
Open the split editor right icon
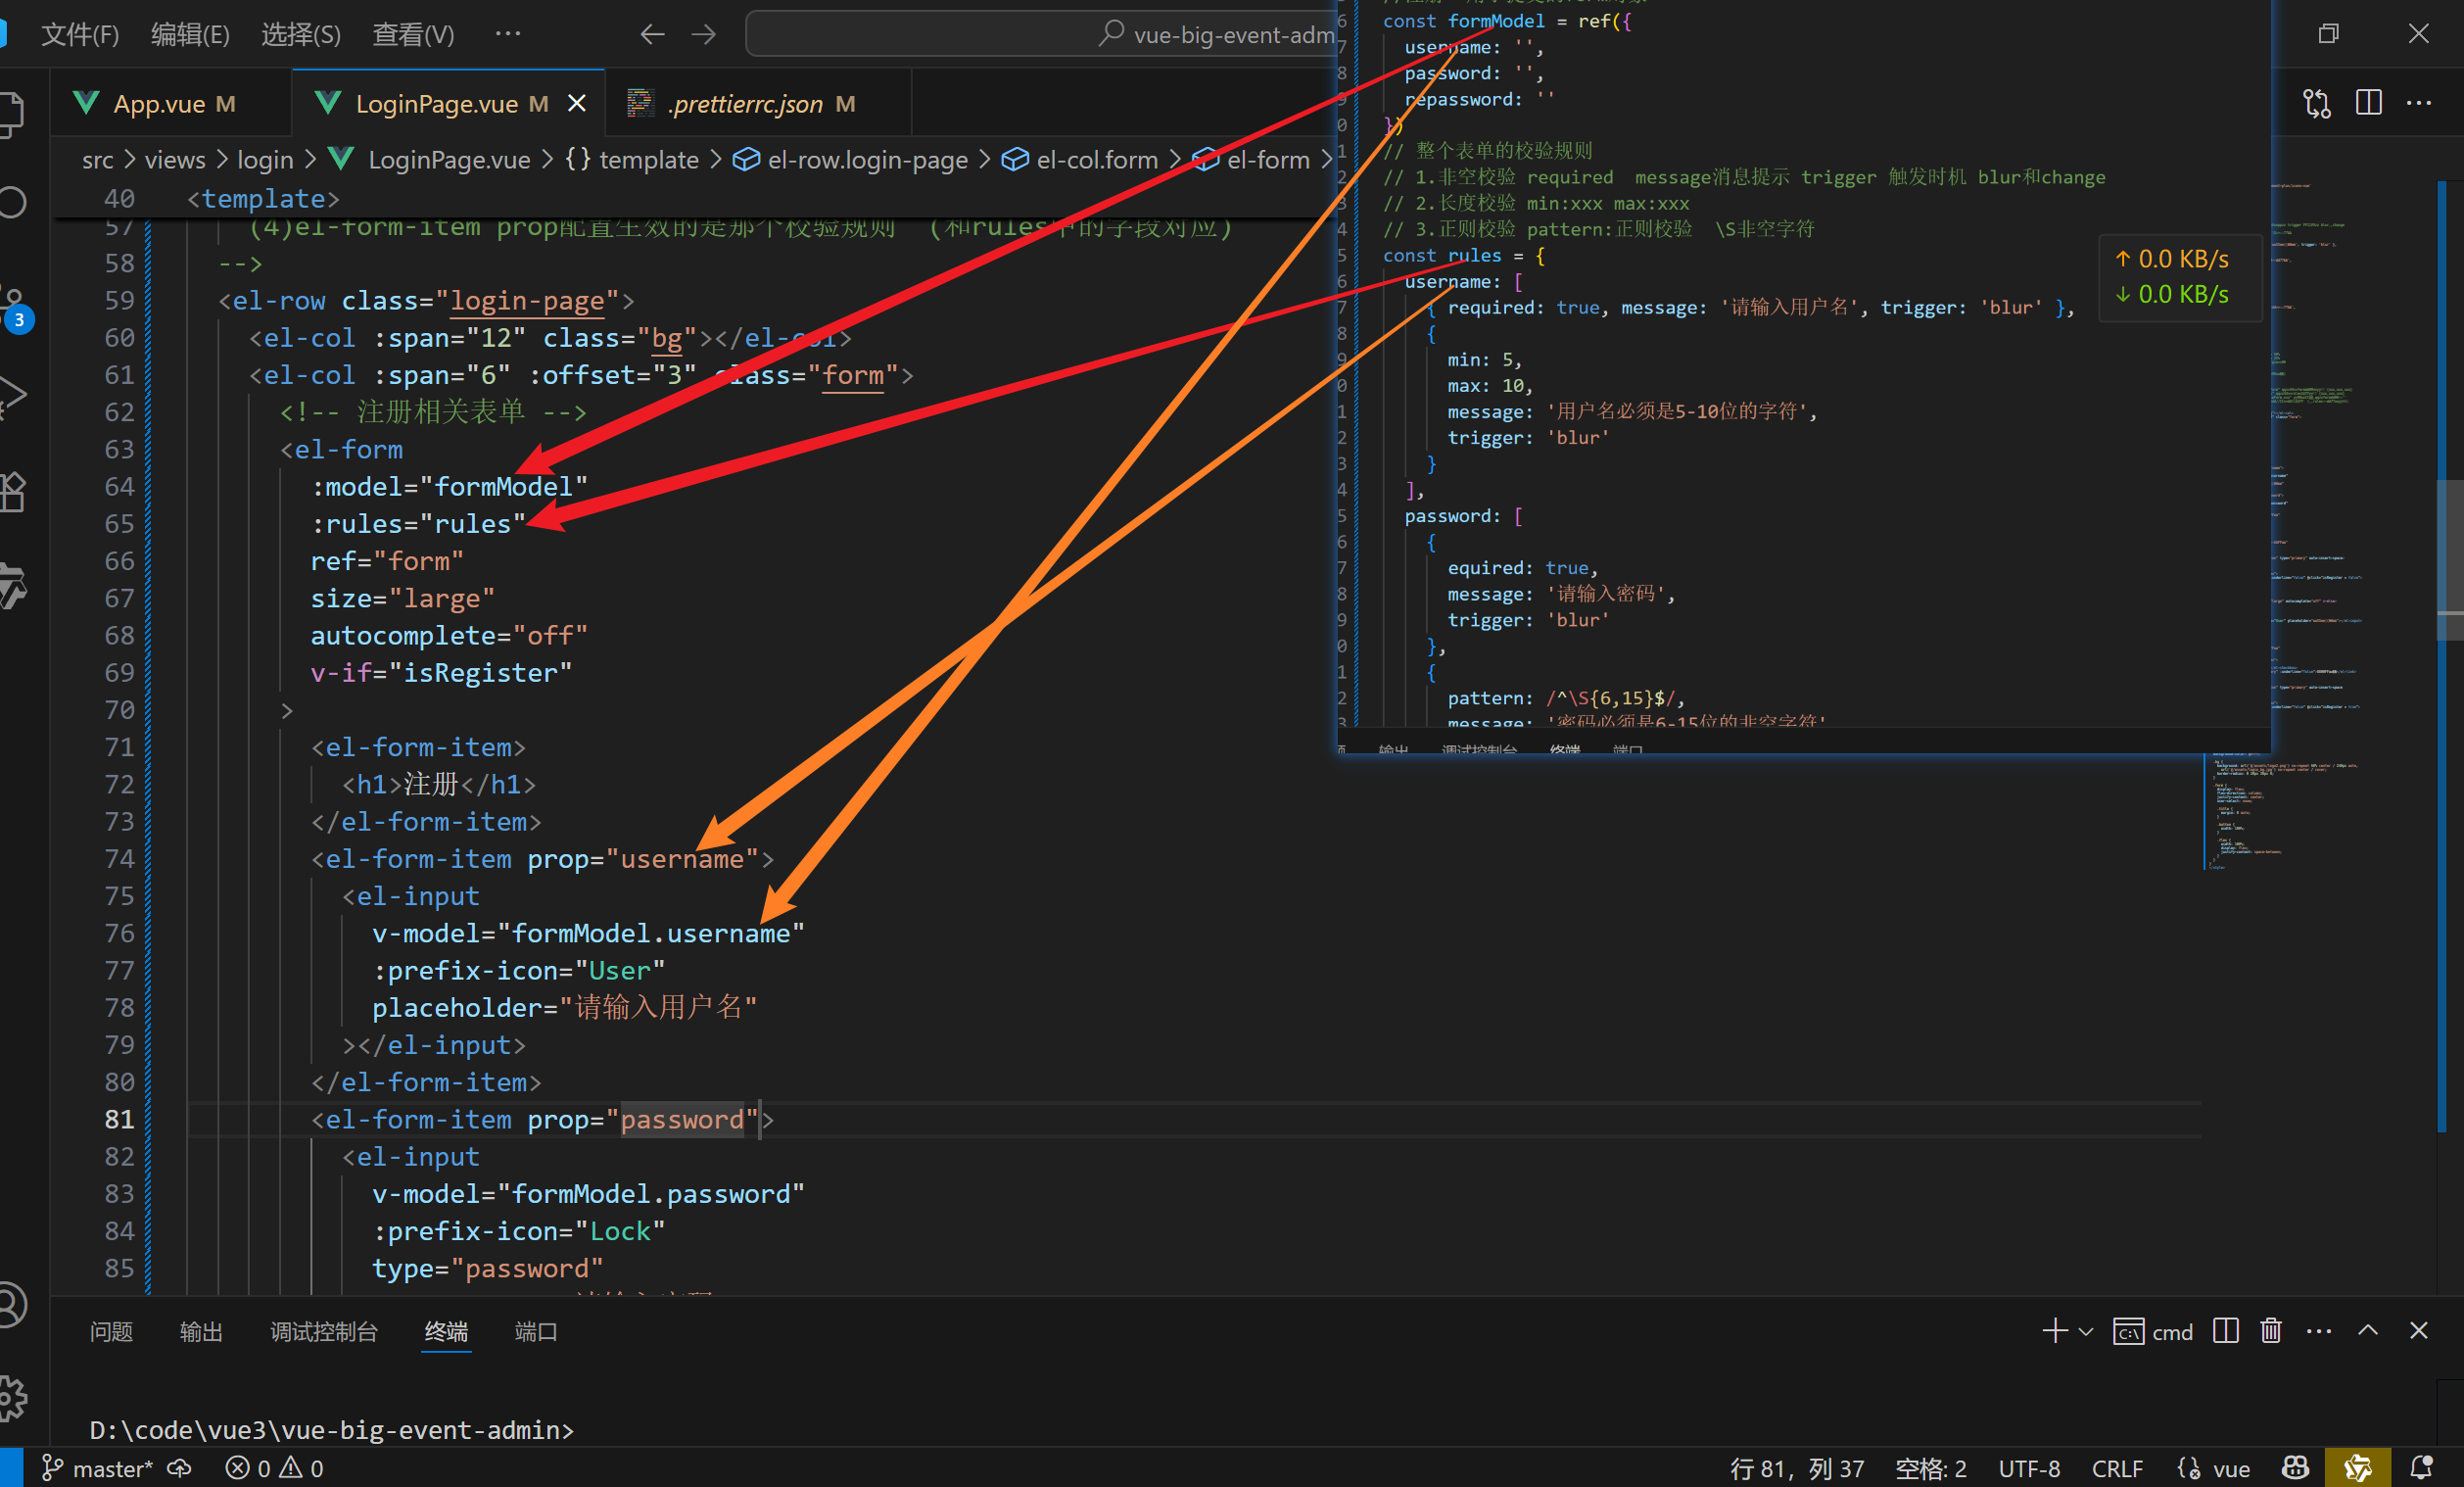pos(2368,103)
